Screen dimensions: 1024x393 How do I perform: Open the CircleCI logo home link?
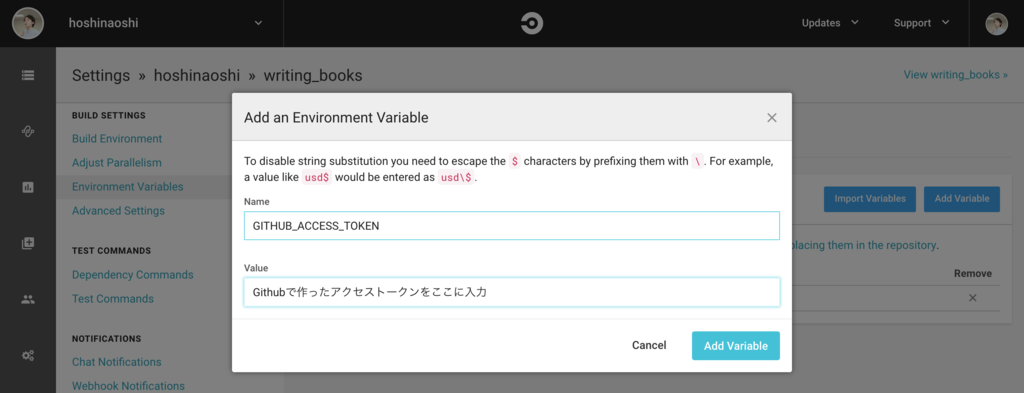tap(532, 24)
